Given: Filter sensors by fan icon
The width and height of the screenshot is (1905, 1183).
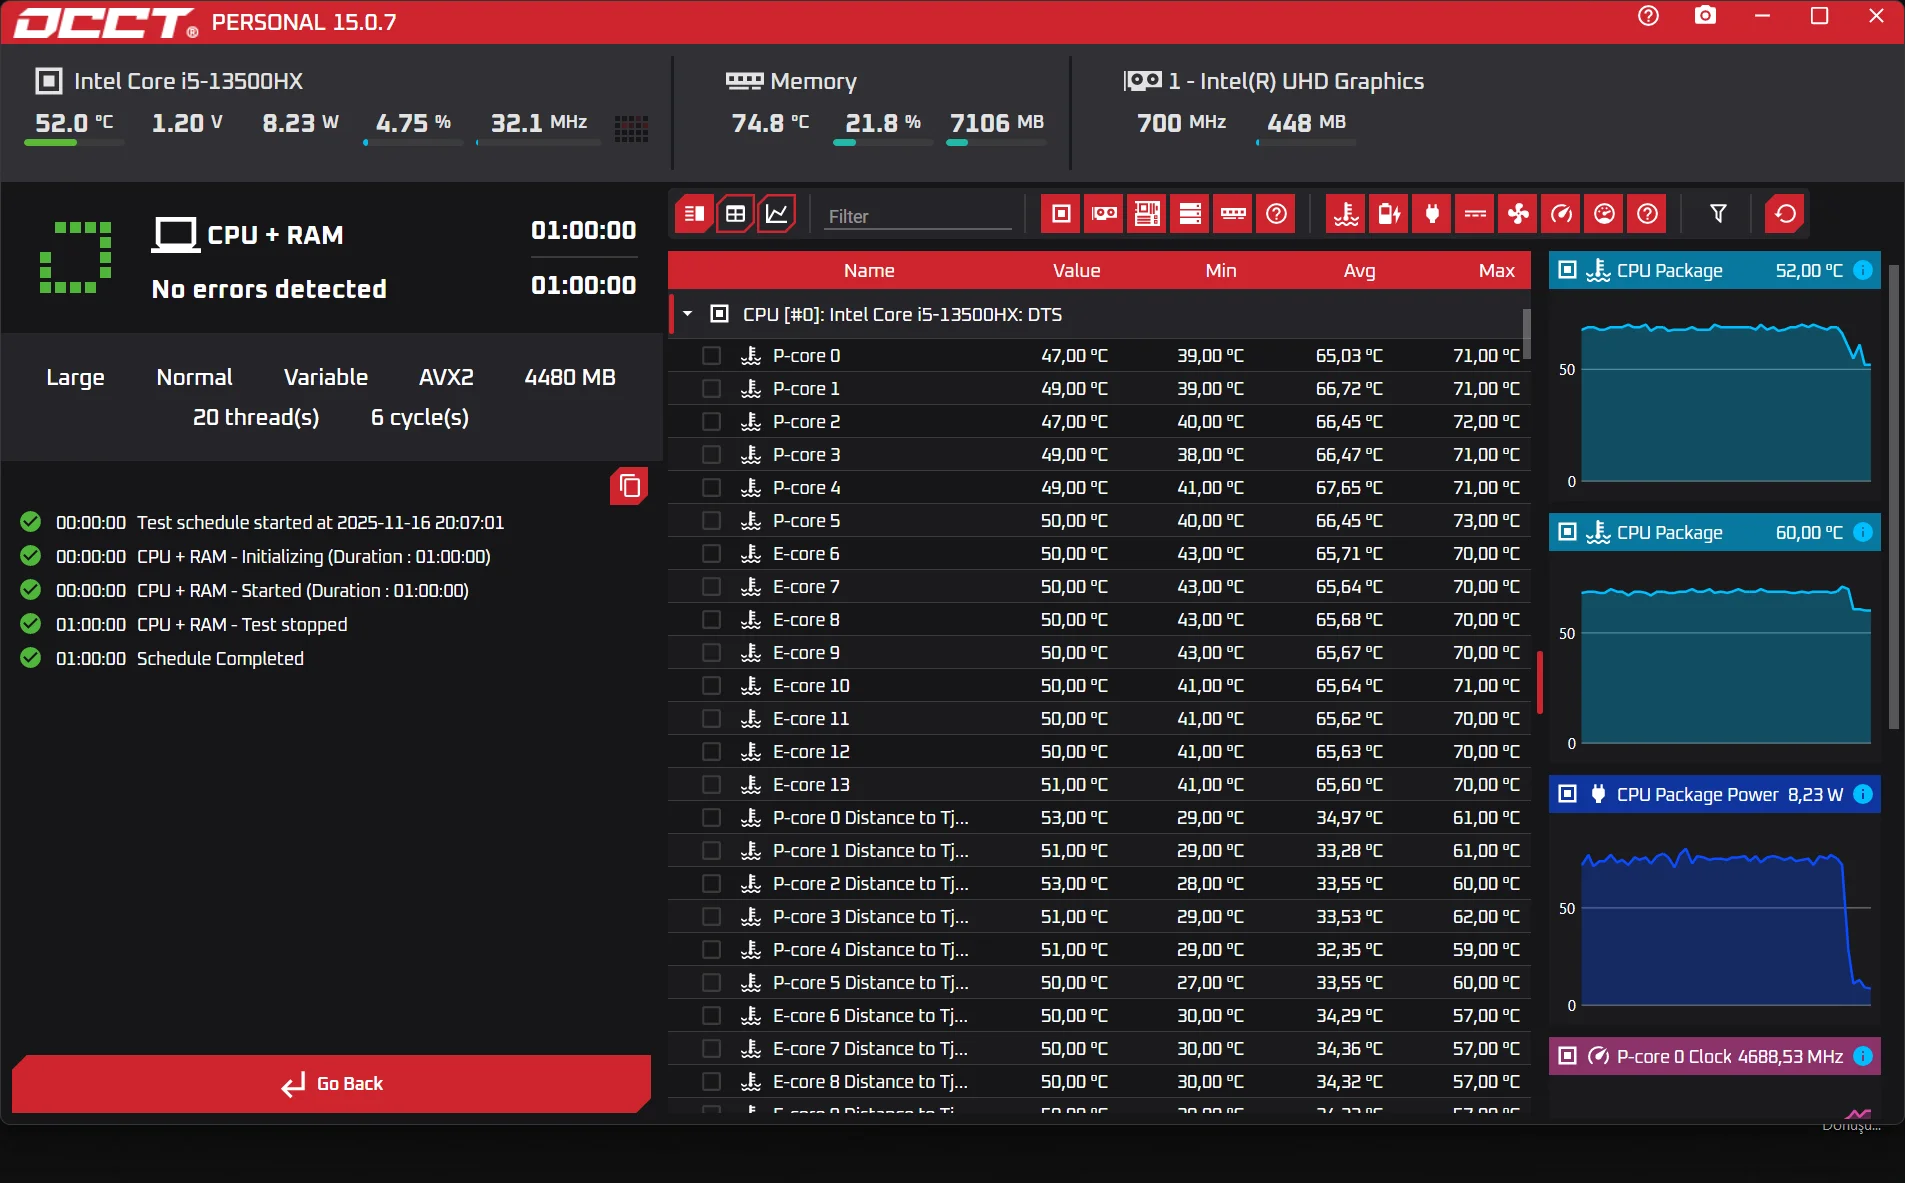Looking at the screenshot, I should 1519,214.
